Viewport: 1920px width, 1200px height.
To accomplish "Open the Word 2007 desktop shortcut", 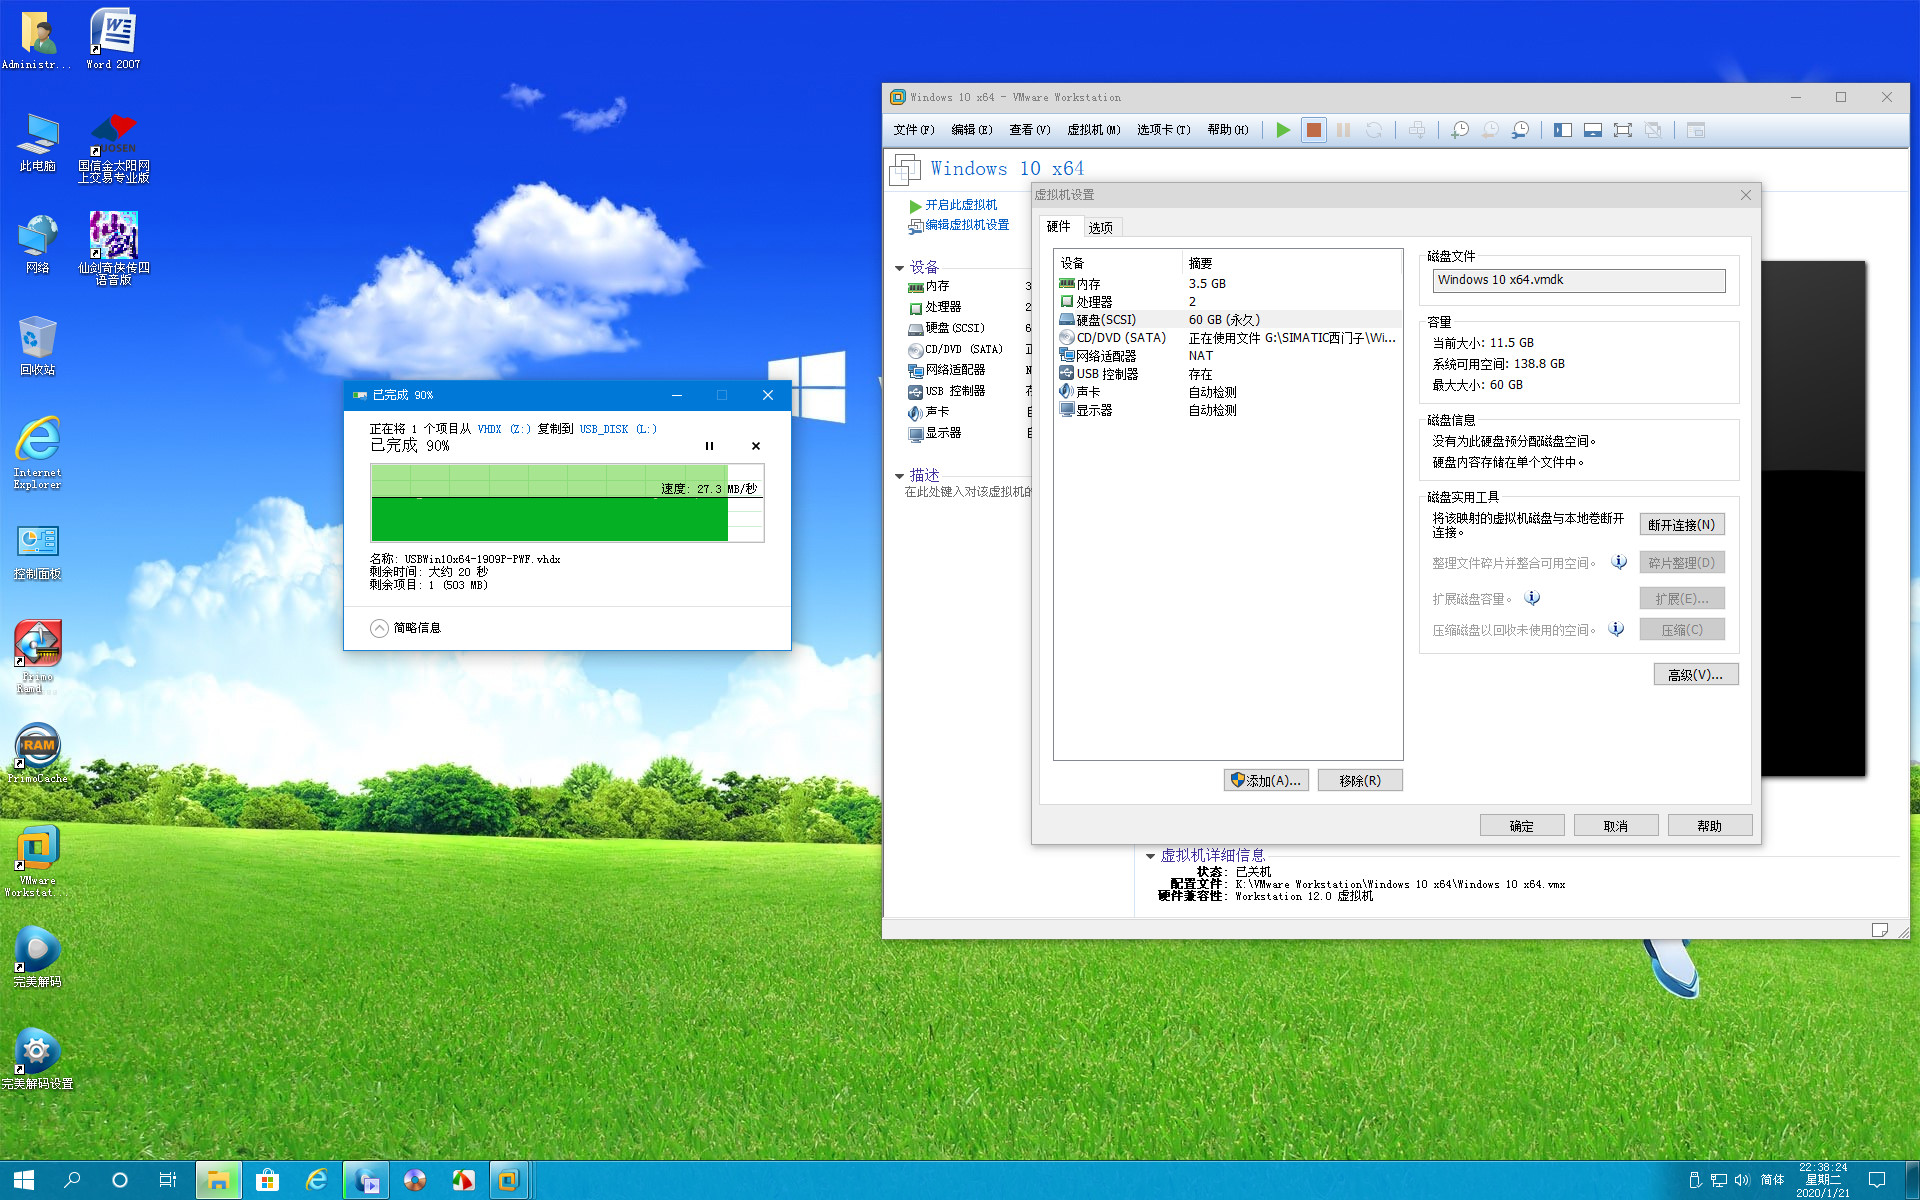I will click(113, 40).
